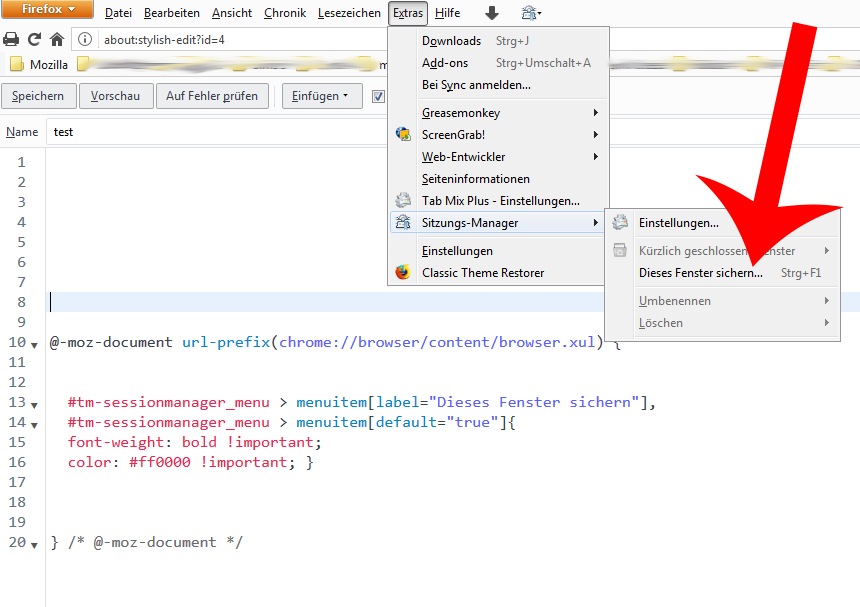Collapse the code fold at line 10
860x607 pixels.
point(35,344)
